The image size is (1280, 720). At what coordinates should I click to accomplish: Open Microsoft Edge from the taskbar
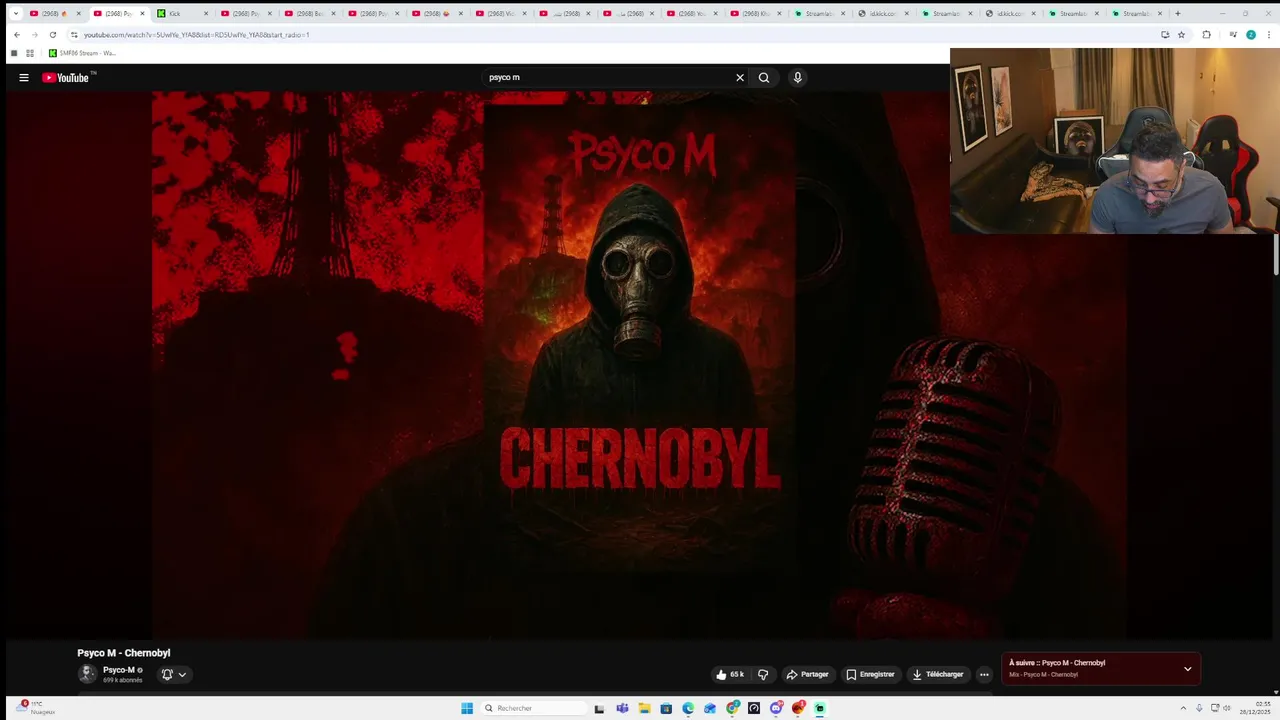coord(688,708)
